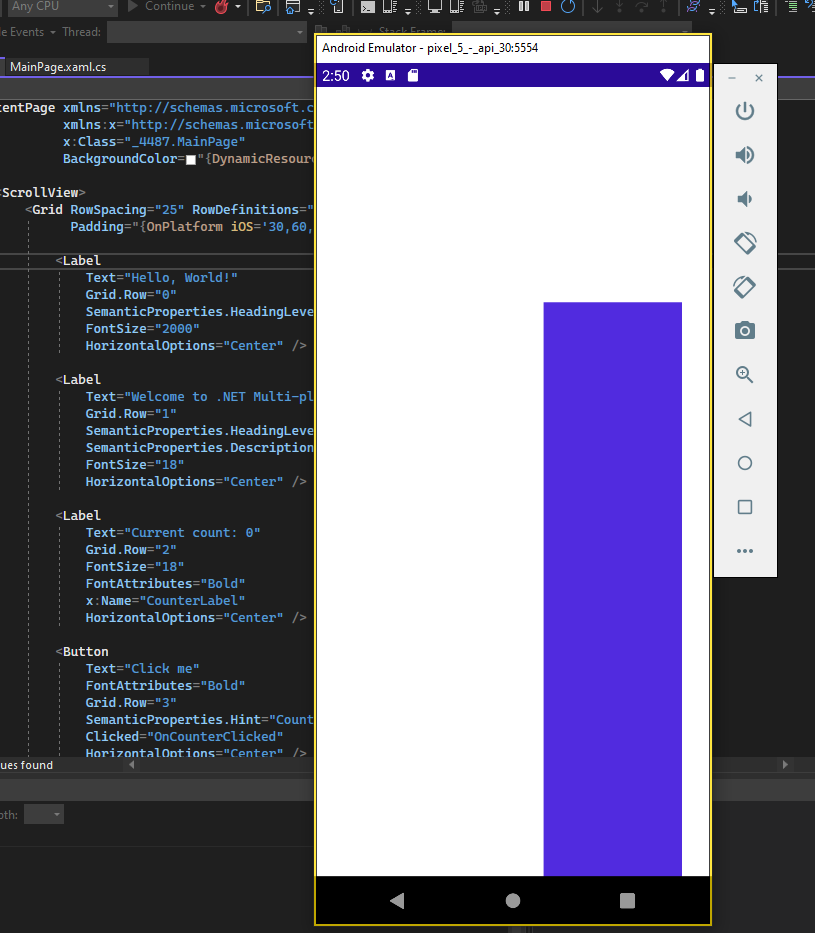Open extended controls via the ellipsis icon
Screen dimensions: 815x933
[x=744, y=550]
